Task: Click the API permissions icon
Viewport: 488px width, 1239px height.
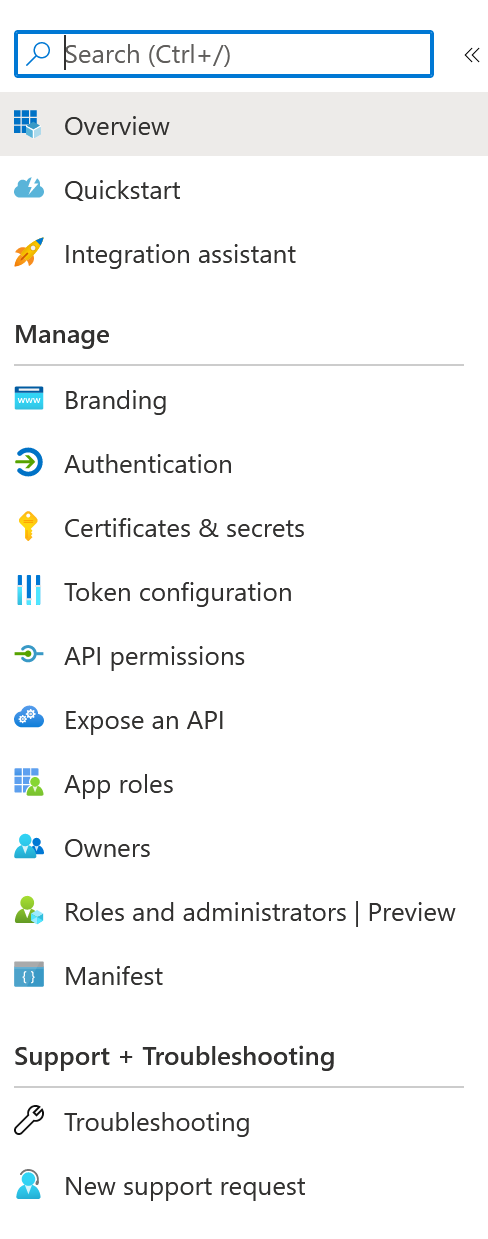Action: point(28,655)
